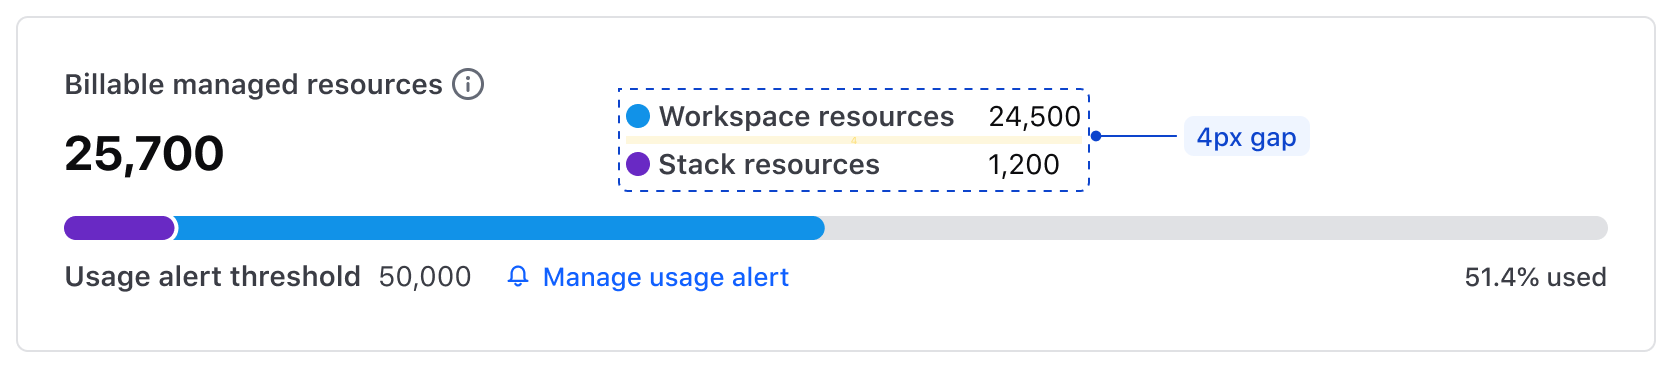Click the 1,200 stack resources value

coord(1024,164)
